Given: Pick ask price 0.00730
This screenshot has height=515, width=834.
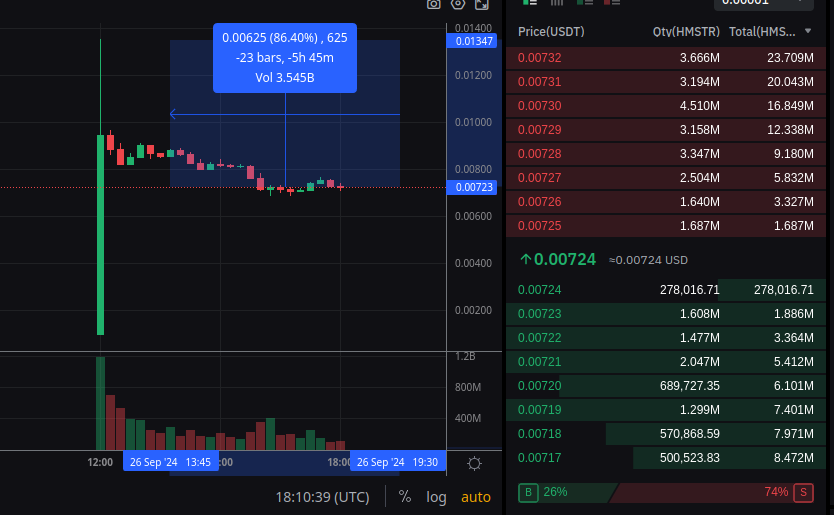Looking at the screenshot, I should click(x=539, y=105).
